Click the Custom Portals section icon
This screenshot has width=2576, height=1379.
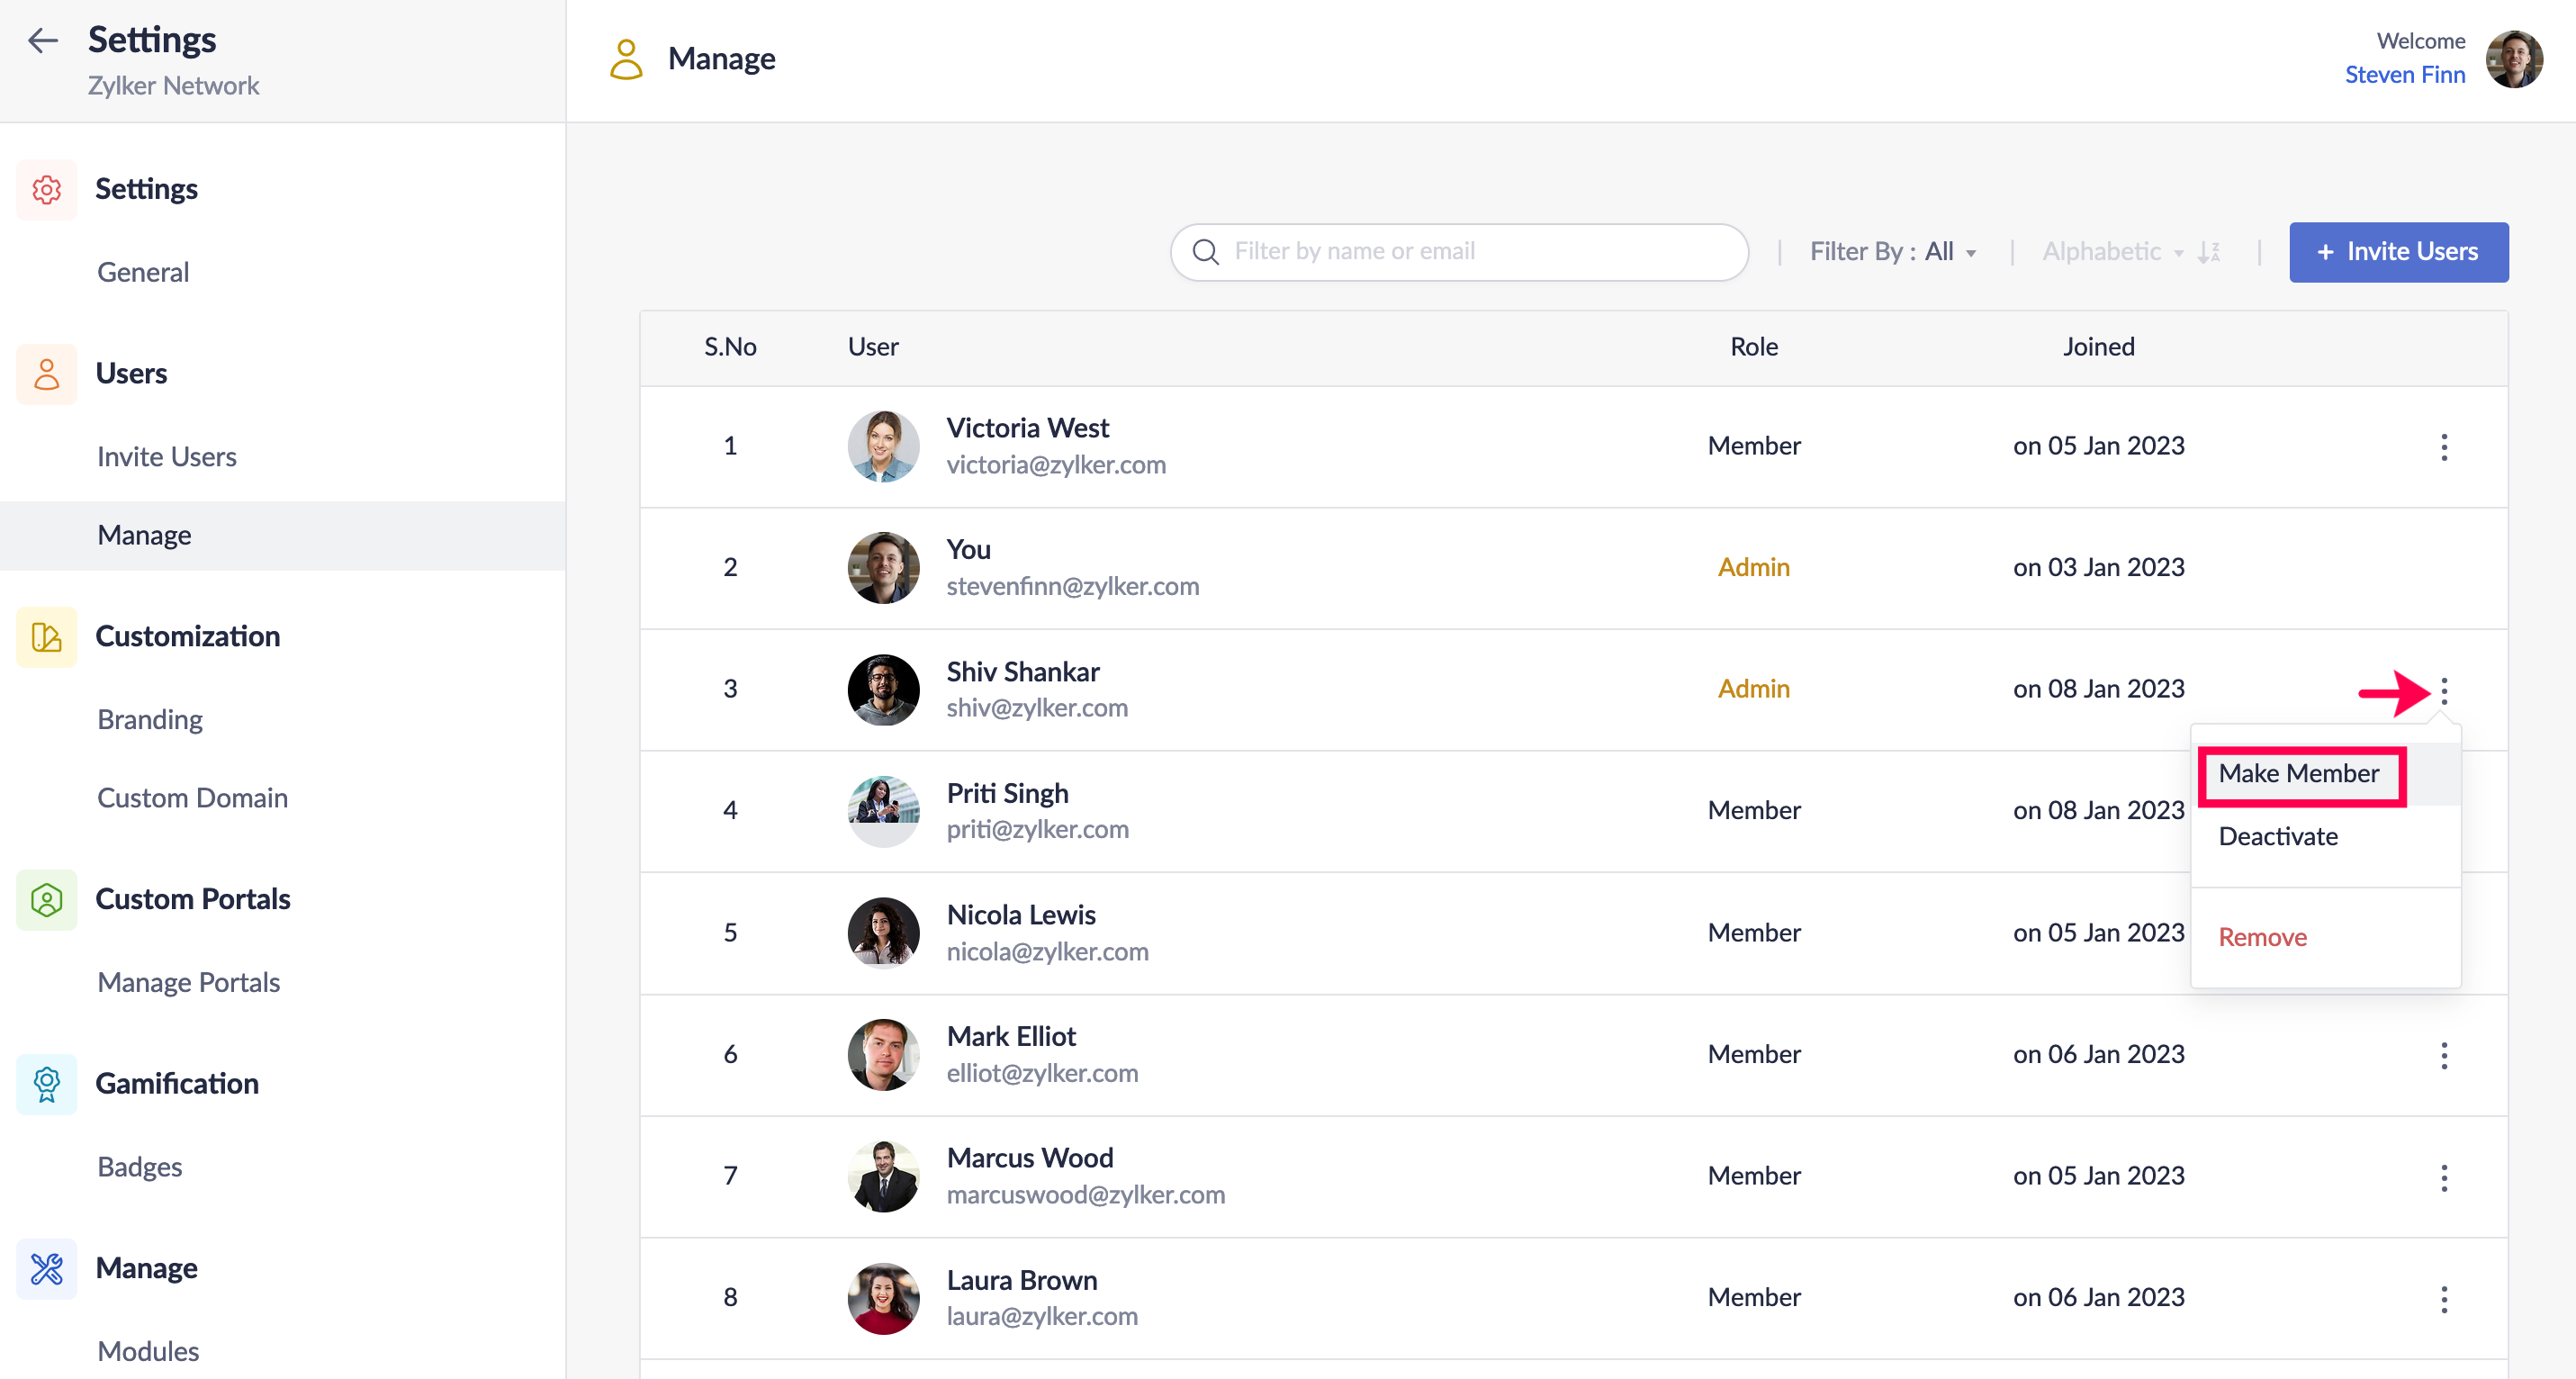[x=46, y=899]
